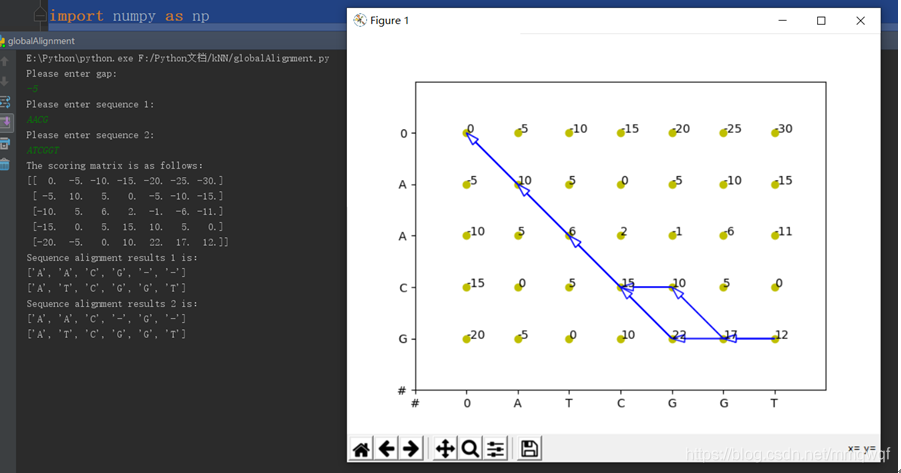Toggle soft-wrap in the run console
901x473 pixels.
point(5,102)
